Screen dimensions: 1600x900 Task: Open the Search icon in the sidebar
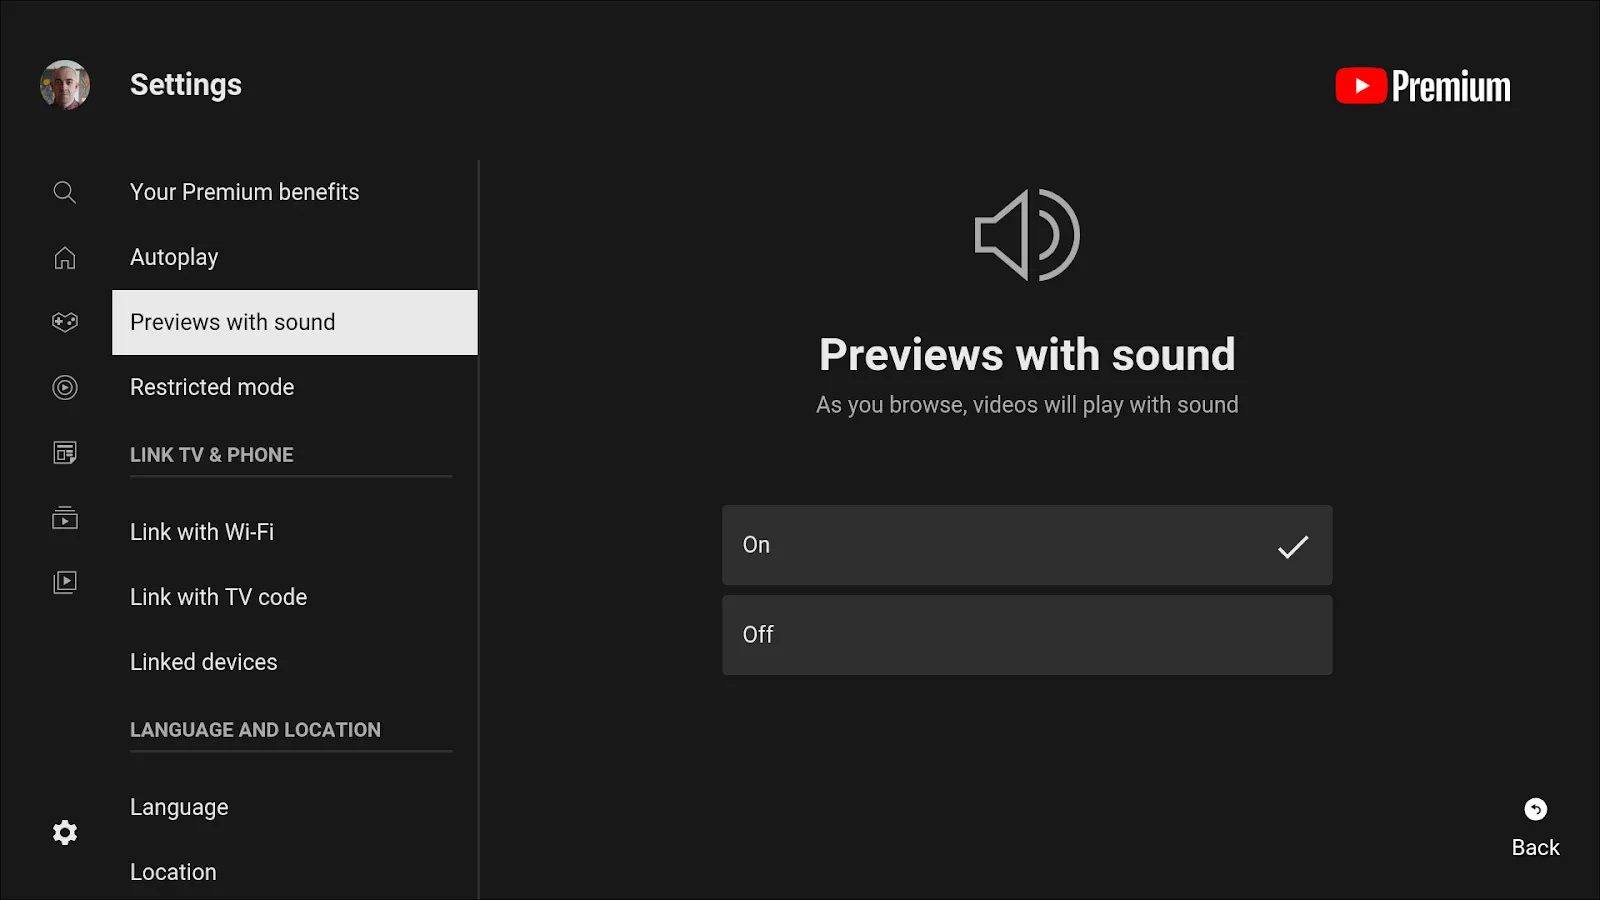(65, 192)
